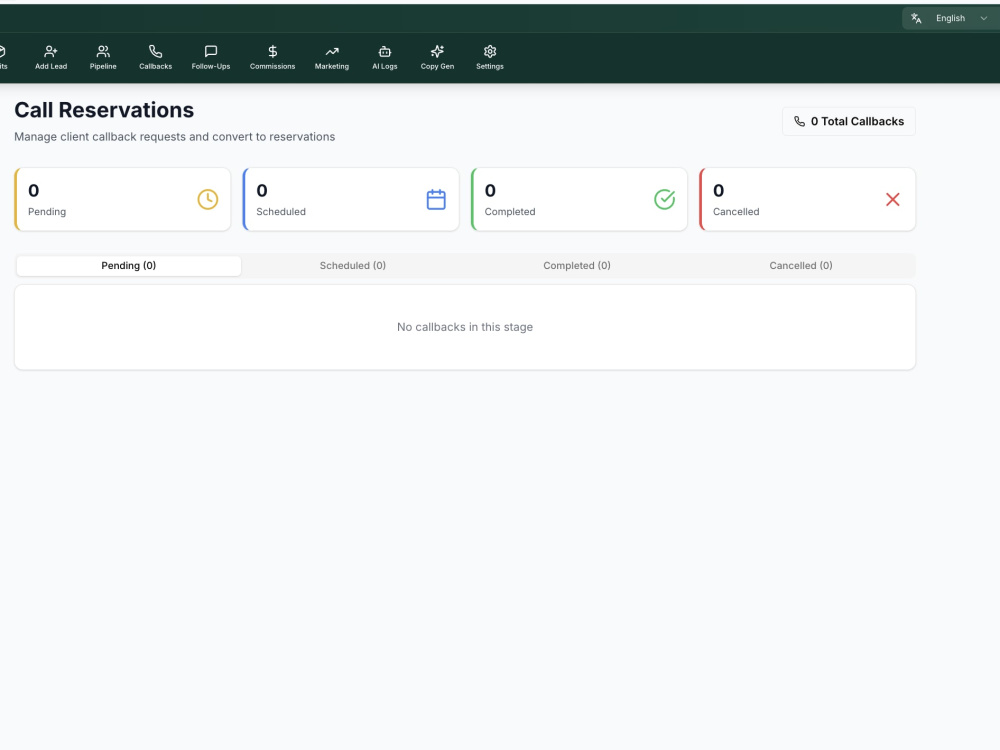Expand the English language dropdown
The image size is (1000, 750).
coord(950,18)
